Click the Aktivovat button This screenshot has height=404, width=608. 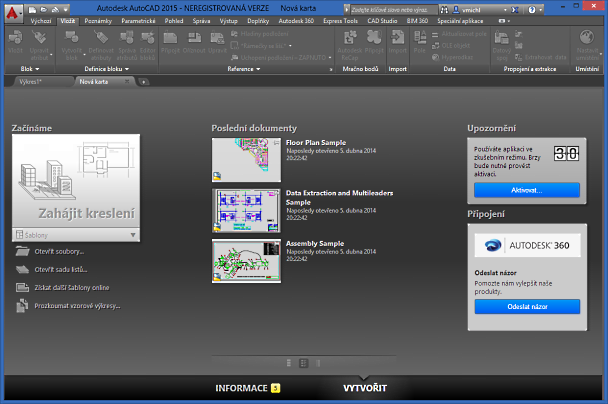[527, 190]
